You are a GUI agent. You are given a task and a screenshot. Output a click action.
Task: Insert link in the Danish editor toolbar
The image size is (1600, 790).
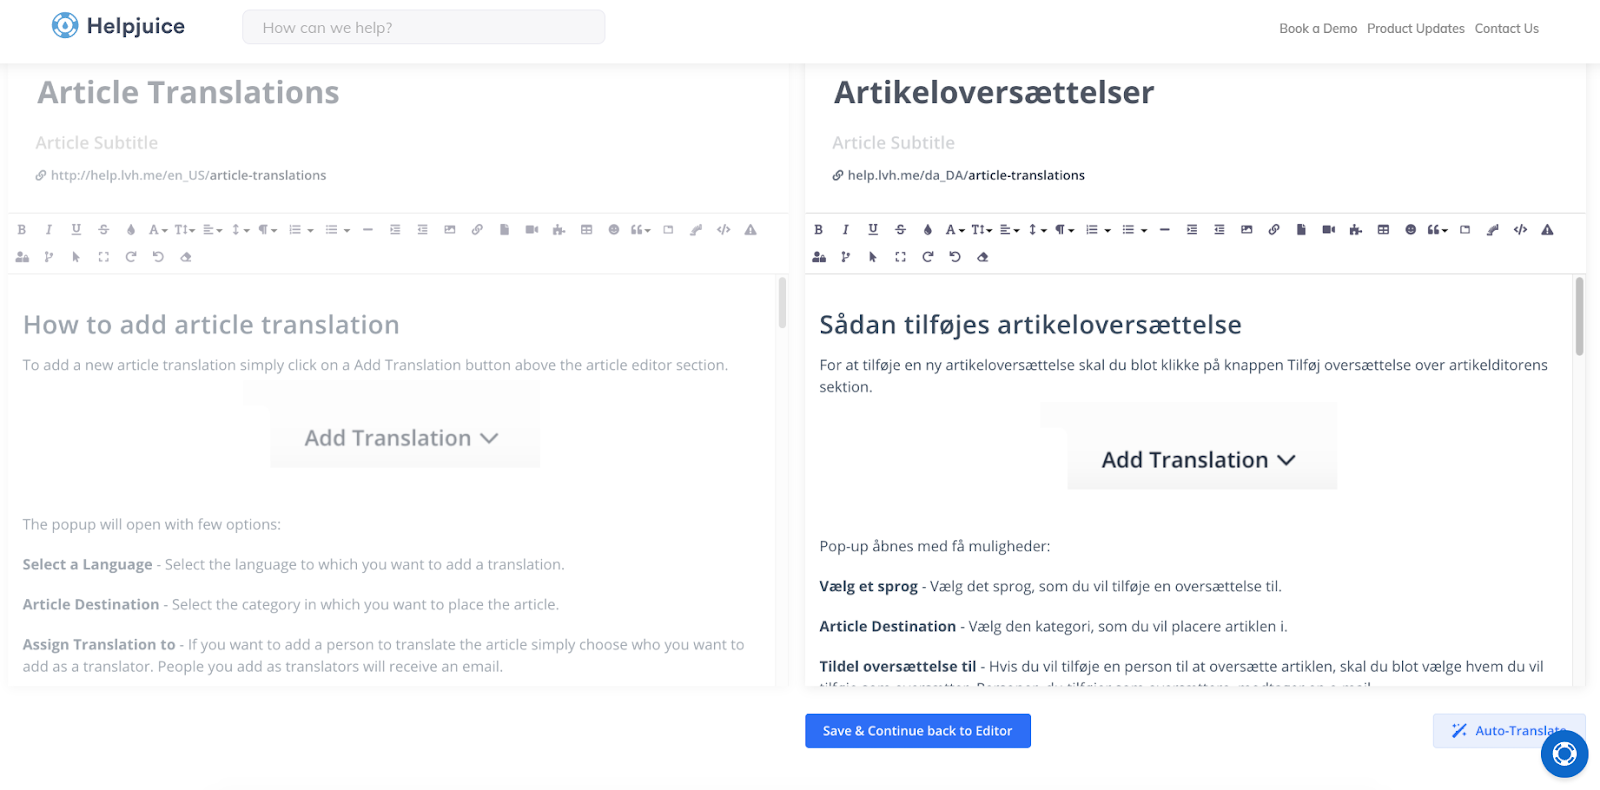1274,230
